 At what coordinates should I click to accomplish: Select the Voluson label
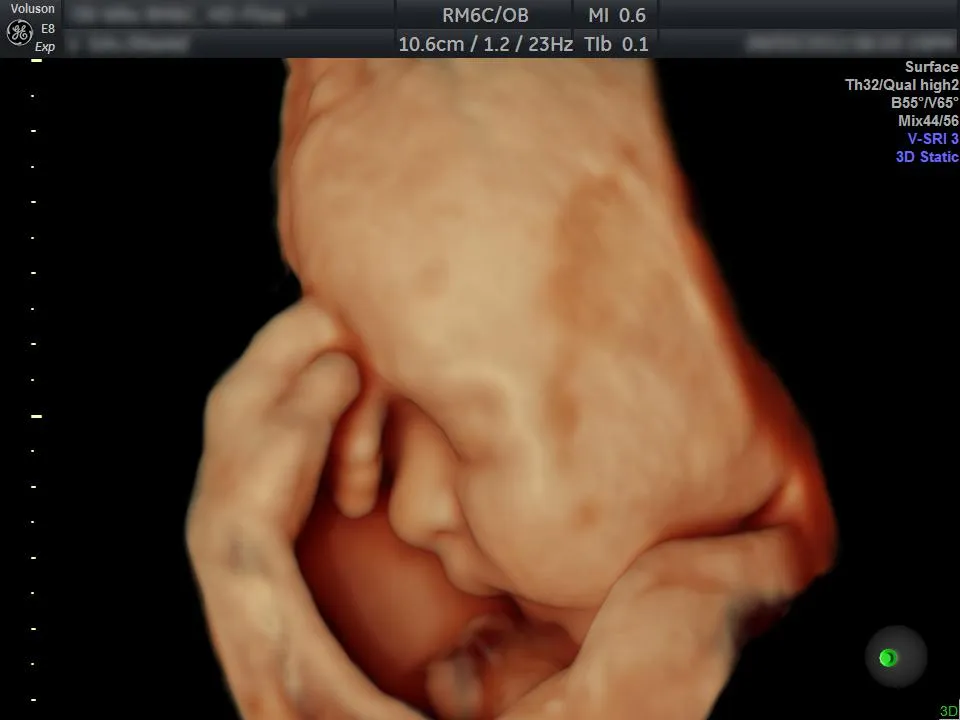(x=32, y=9)
